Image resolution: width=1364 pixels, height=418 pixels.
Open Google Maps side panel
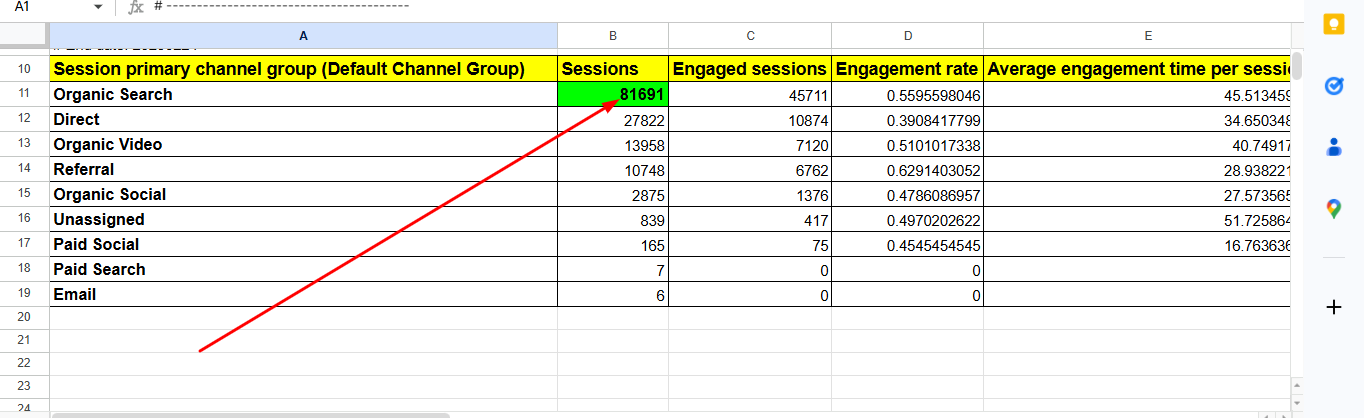(1333, 208)
